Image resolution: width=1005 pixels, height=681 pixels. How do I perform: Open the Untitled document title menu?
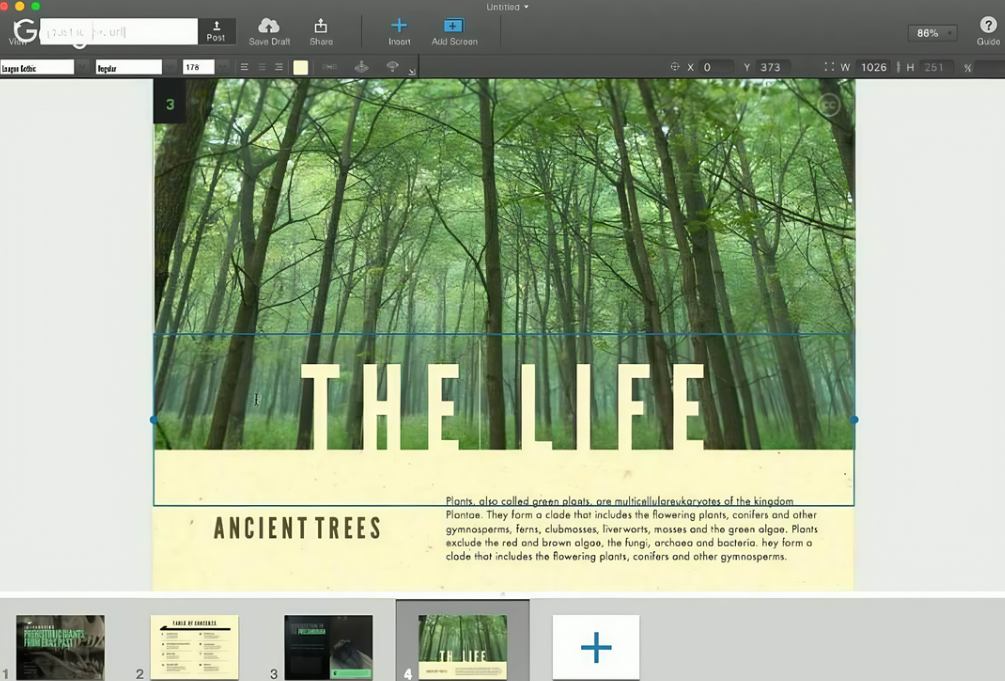point(507,7)
